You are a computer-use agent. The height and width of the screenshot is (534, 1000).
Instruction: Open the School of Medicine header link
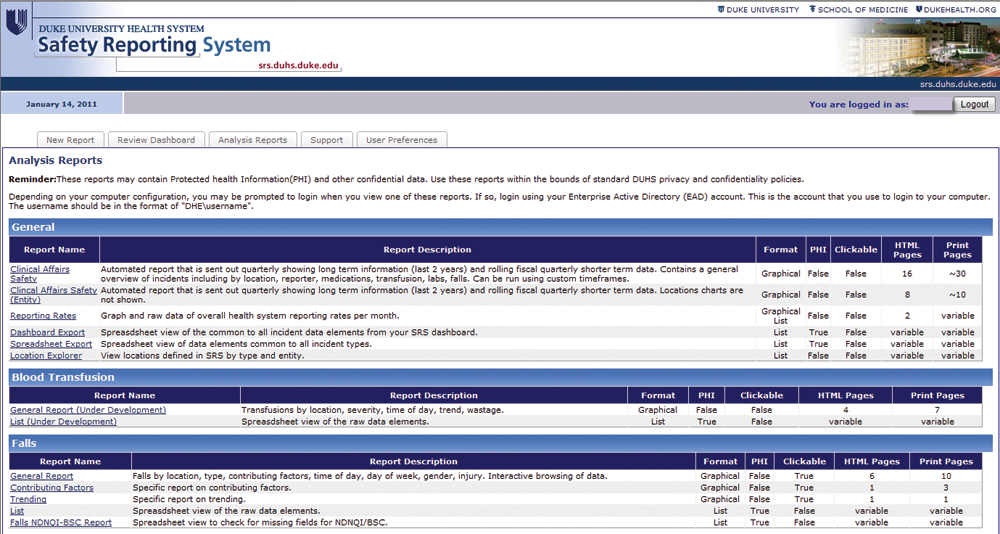[858, 10]
